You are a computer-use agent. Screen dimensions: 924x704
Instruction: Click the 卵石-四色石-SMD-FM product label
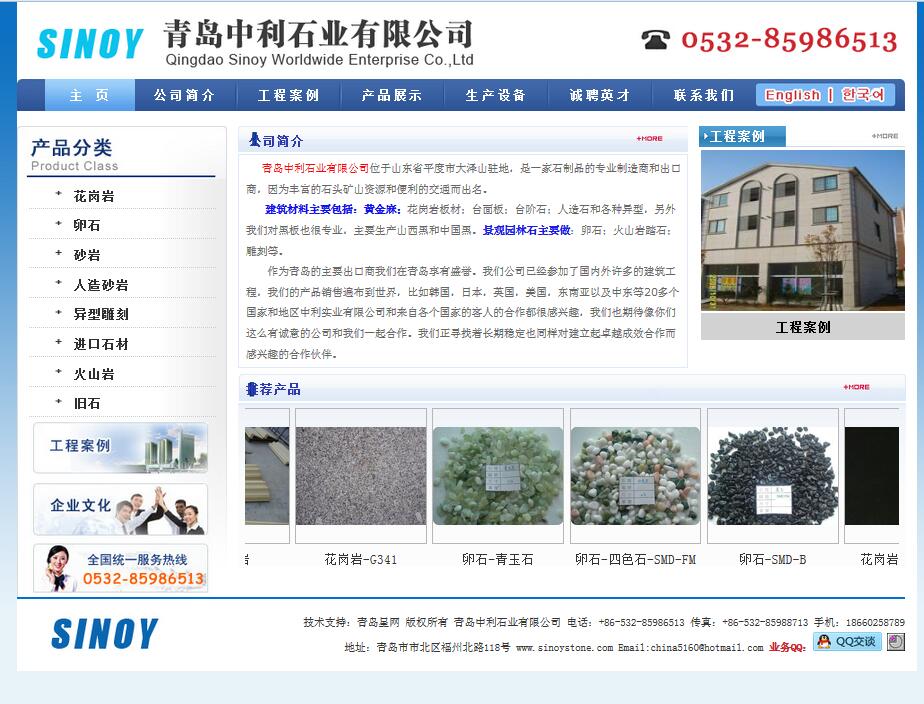coord(635,560)
